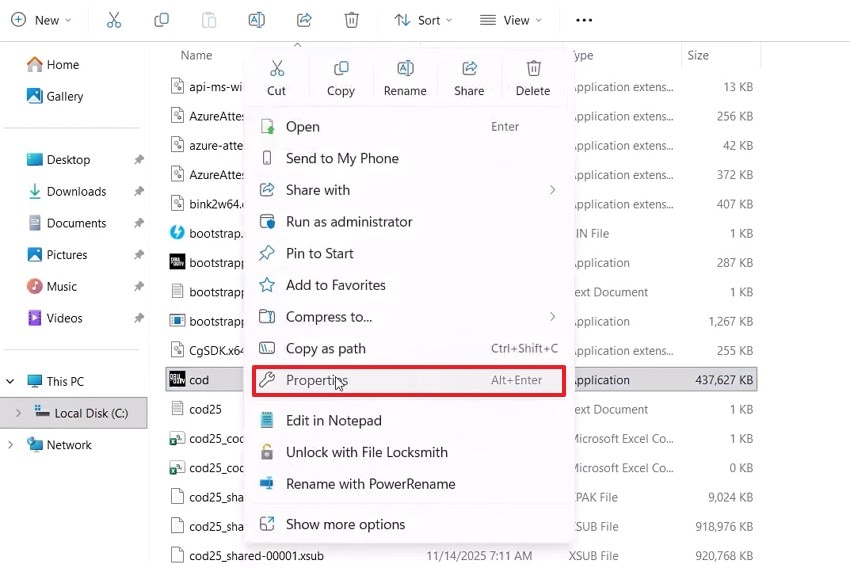850x568 pixels.
Task: Choose Delete in the context menu header
Action: coord(533,79)
